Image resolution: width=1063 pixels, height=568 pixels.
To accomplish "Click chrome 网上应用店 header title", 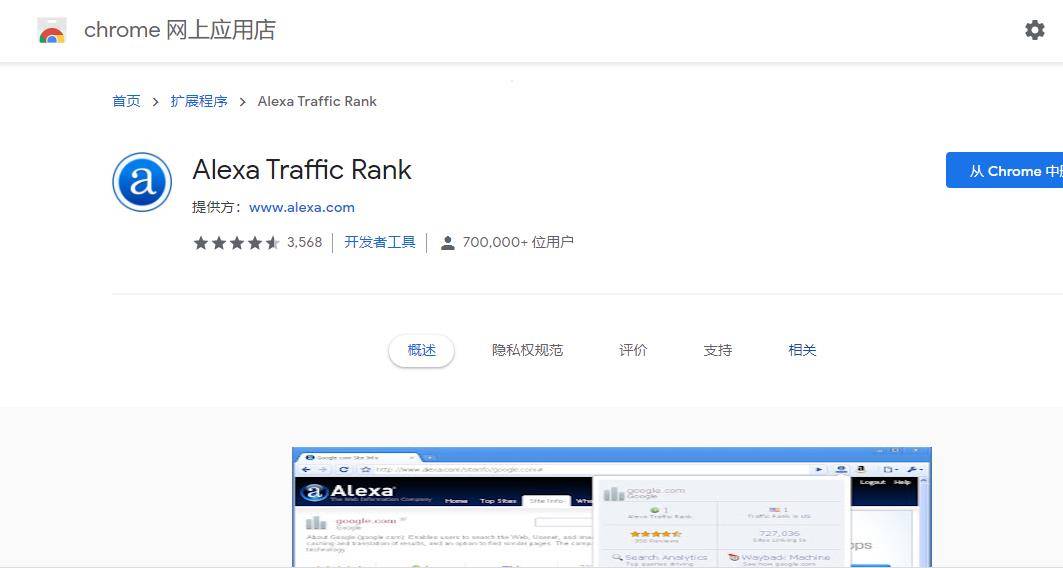I will [180, 30].
